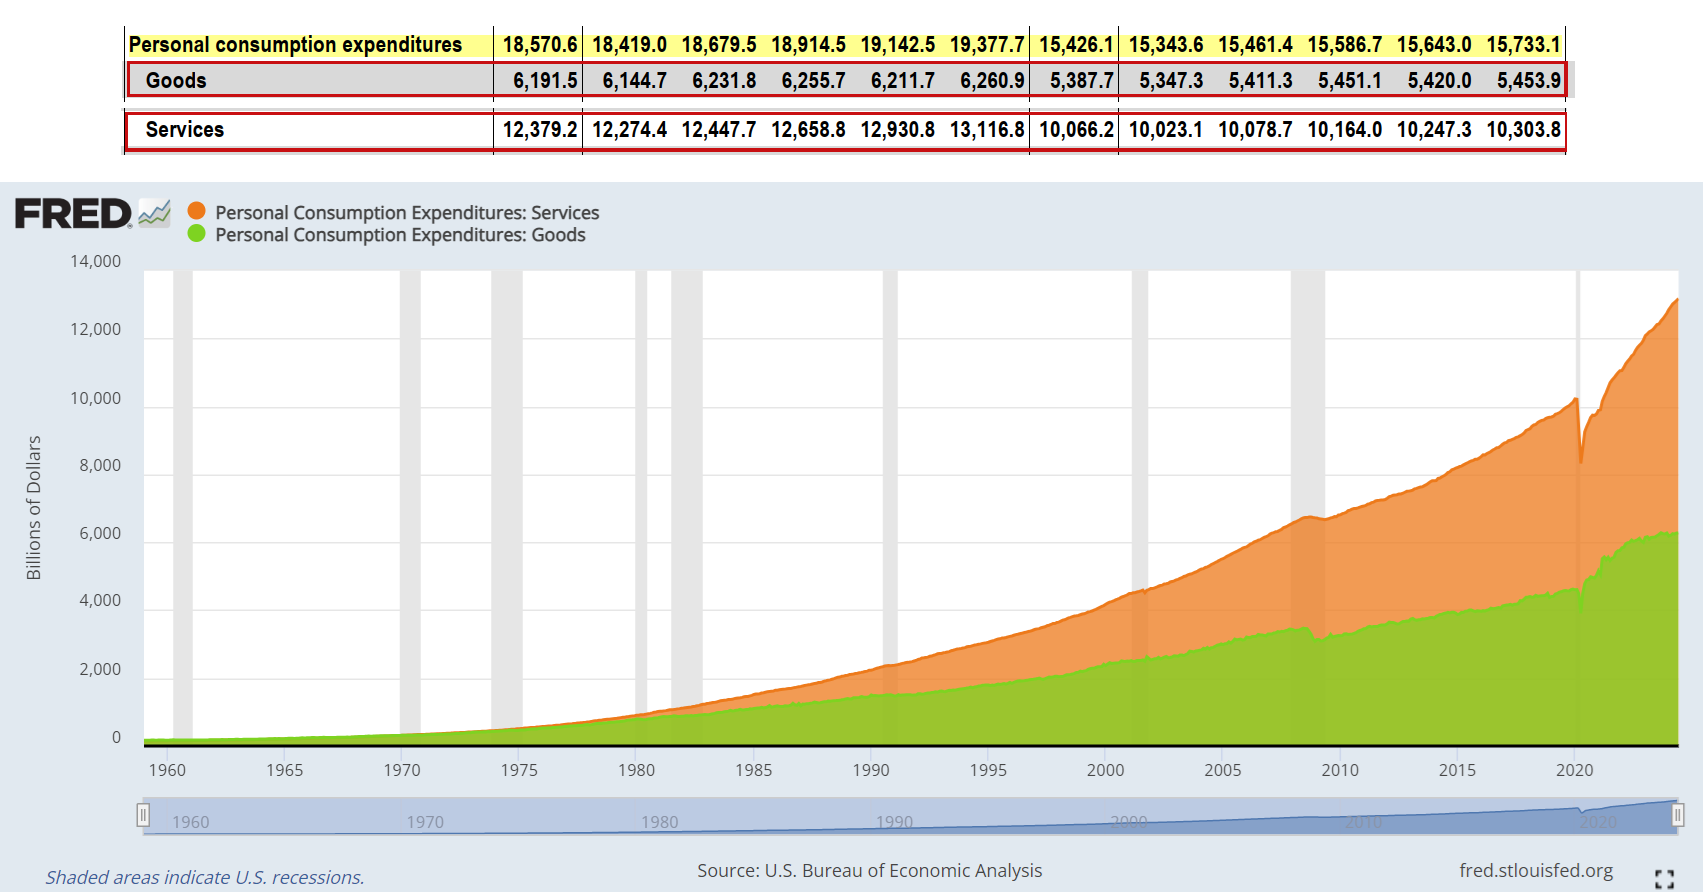Toggle the Personal Consumption Expenditures: Services series label
The width and height of the screenshot is (1703, 892).
point(407,213)
